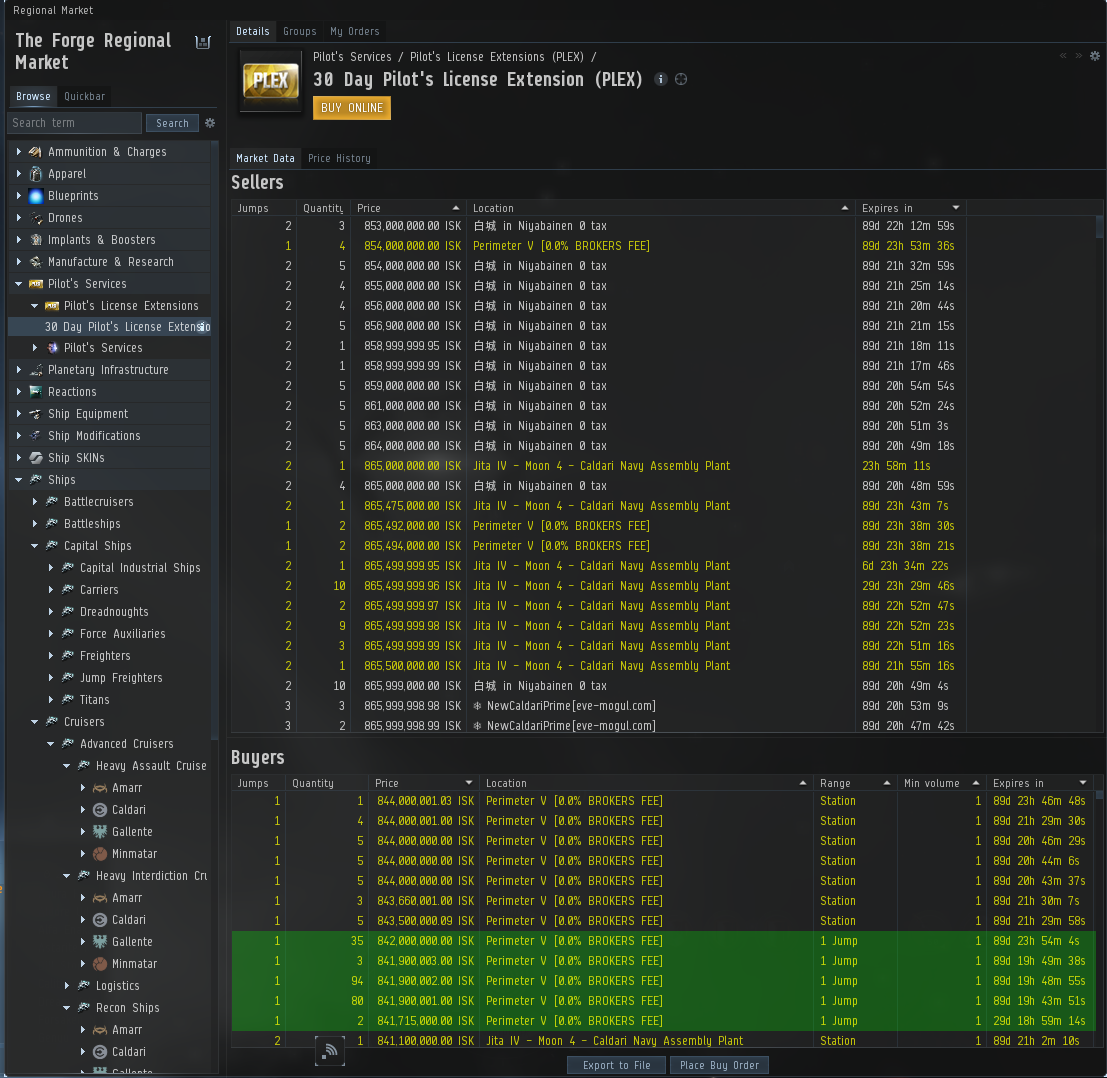Click the Minmatar icon under Heavy Interdiction
The width and height of the screenshot is (1107, 1078).
click(100, 964)
